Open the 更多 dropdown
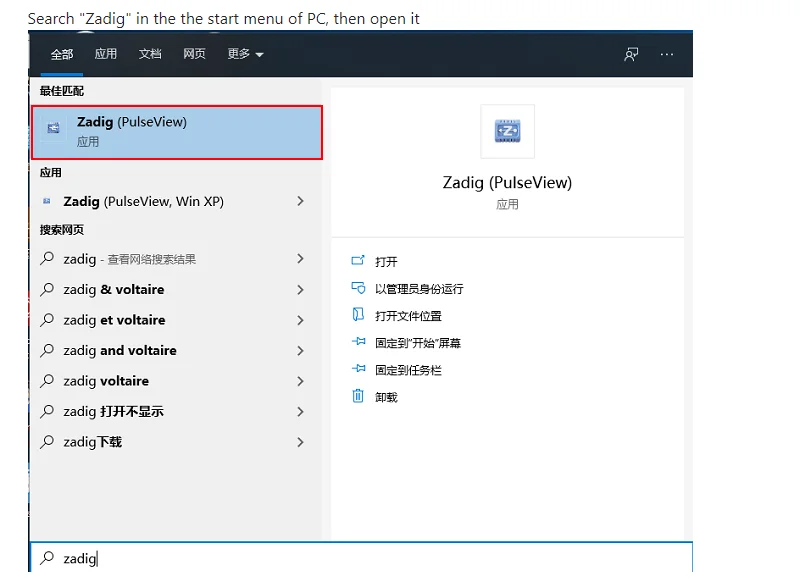Screen dimensions: 800x586 point(245,54)
